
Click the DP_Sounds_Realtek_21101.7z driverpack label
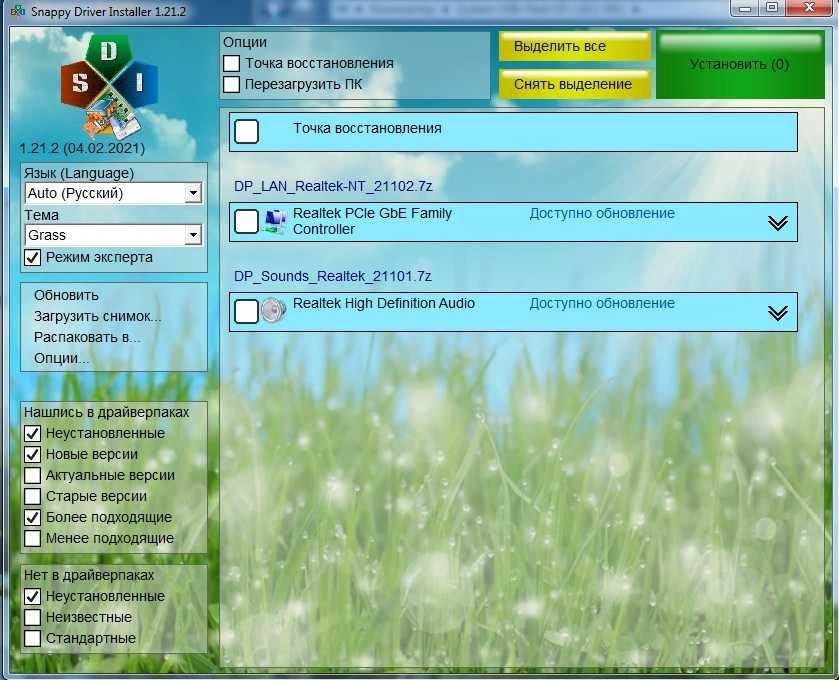(x=332, y=276)
